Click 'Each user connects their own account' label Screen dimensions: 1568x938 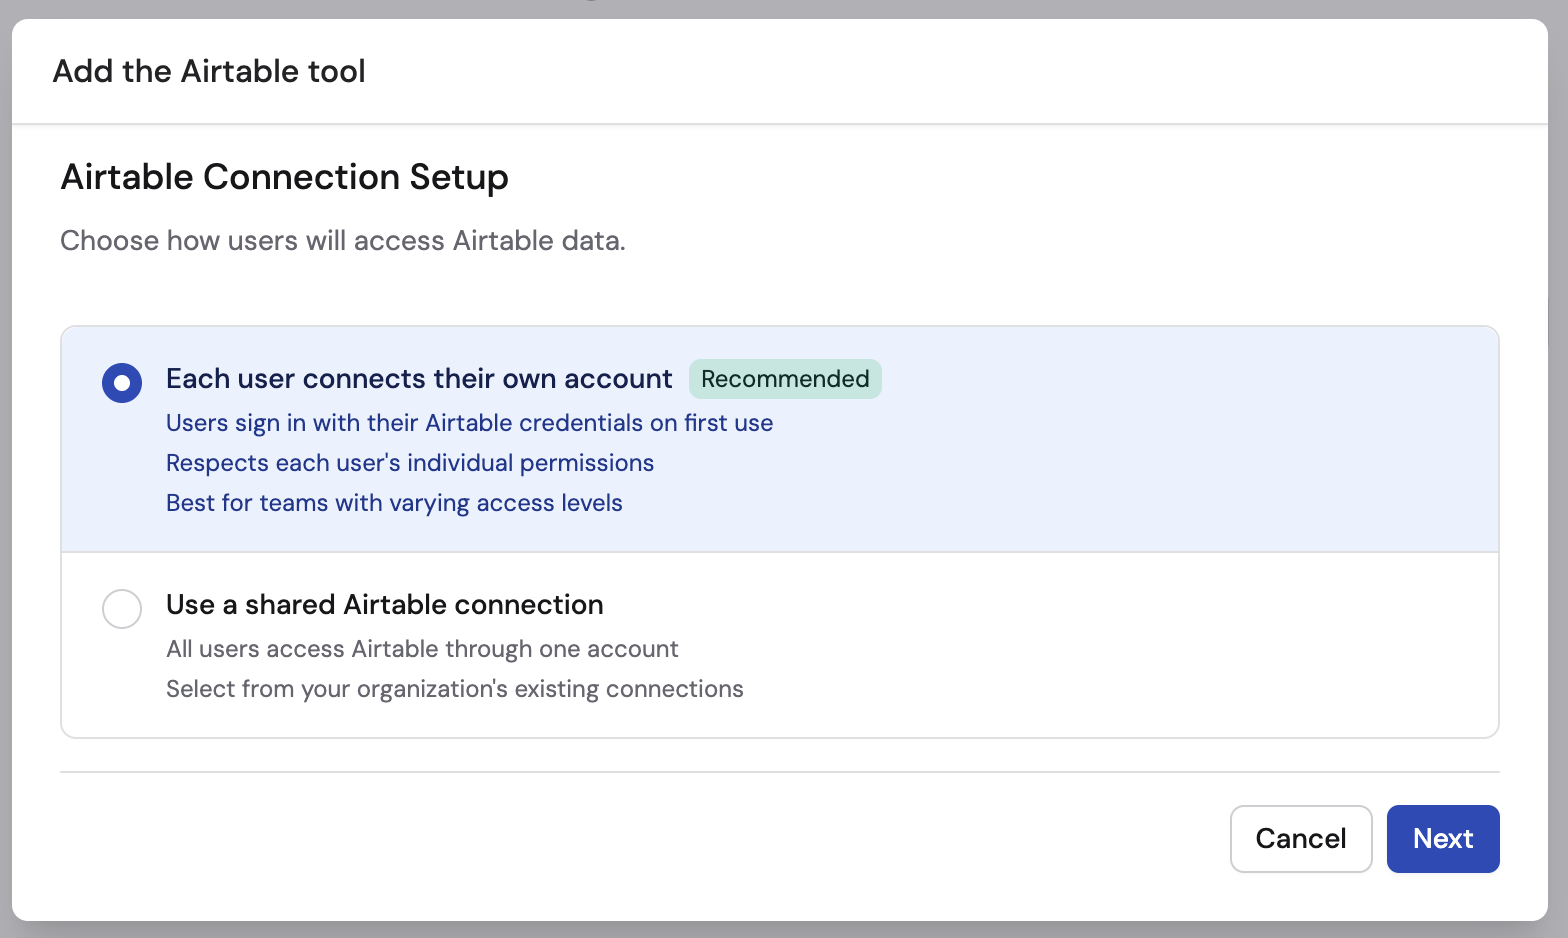point(419,379)
